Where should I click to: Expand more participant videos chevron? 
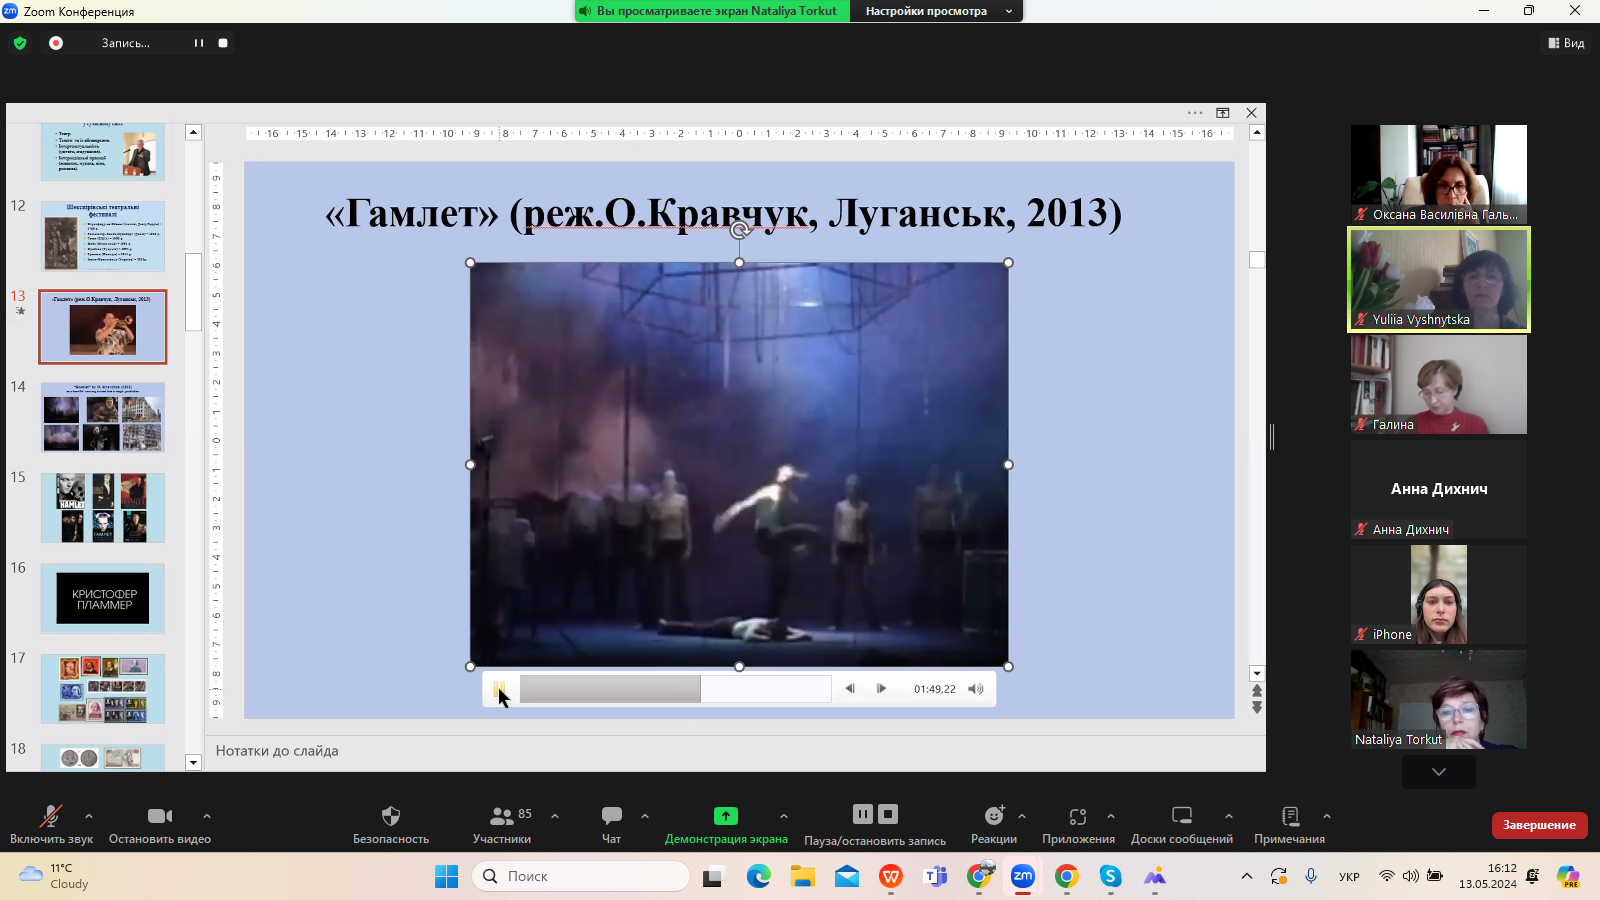1438,772
